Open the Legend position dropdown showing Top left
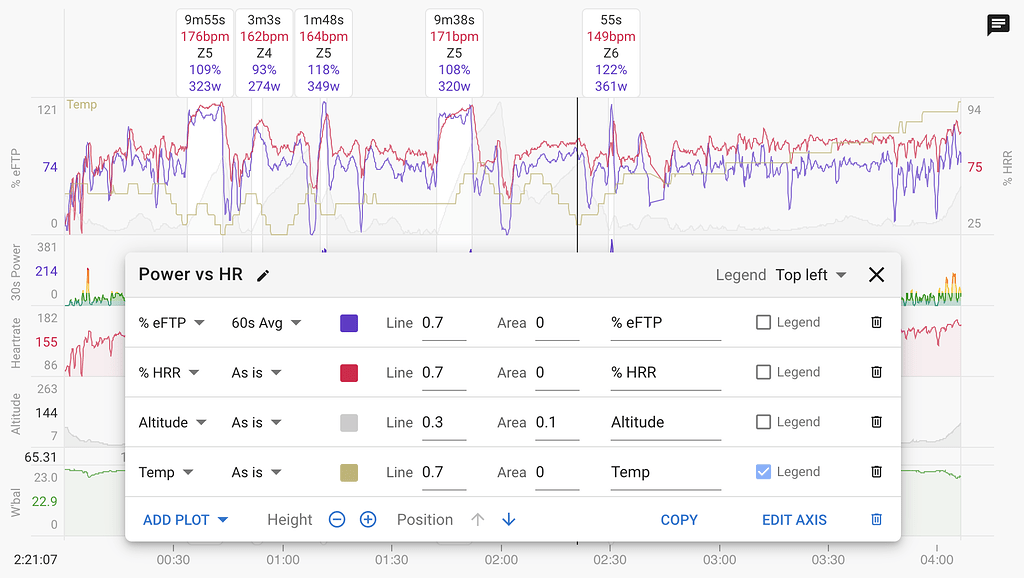Screen dimensions: 1024x578 click(x=810, y=274)
